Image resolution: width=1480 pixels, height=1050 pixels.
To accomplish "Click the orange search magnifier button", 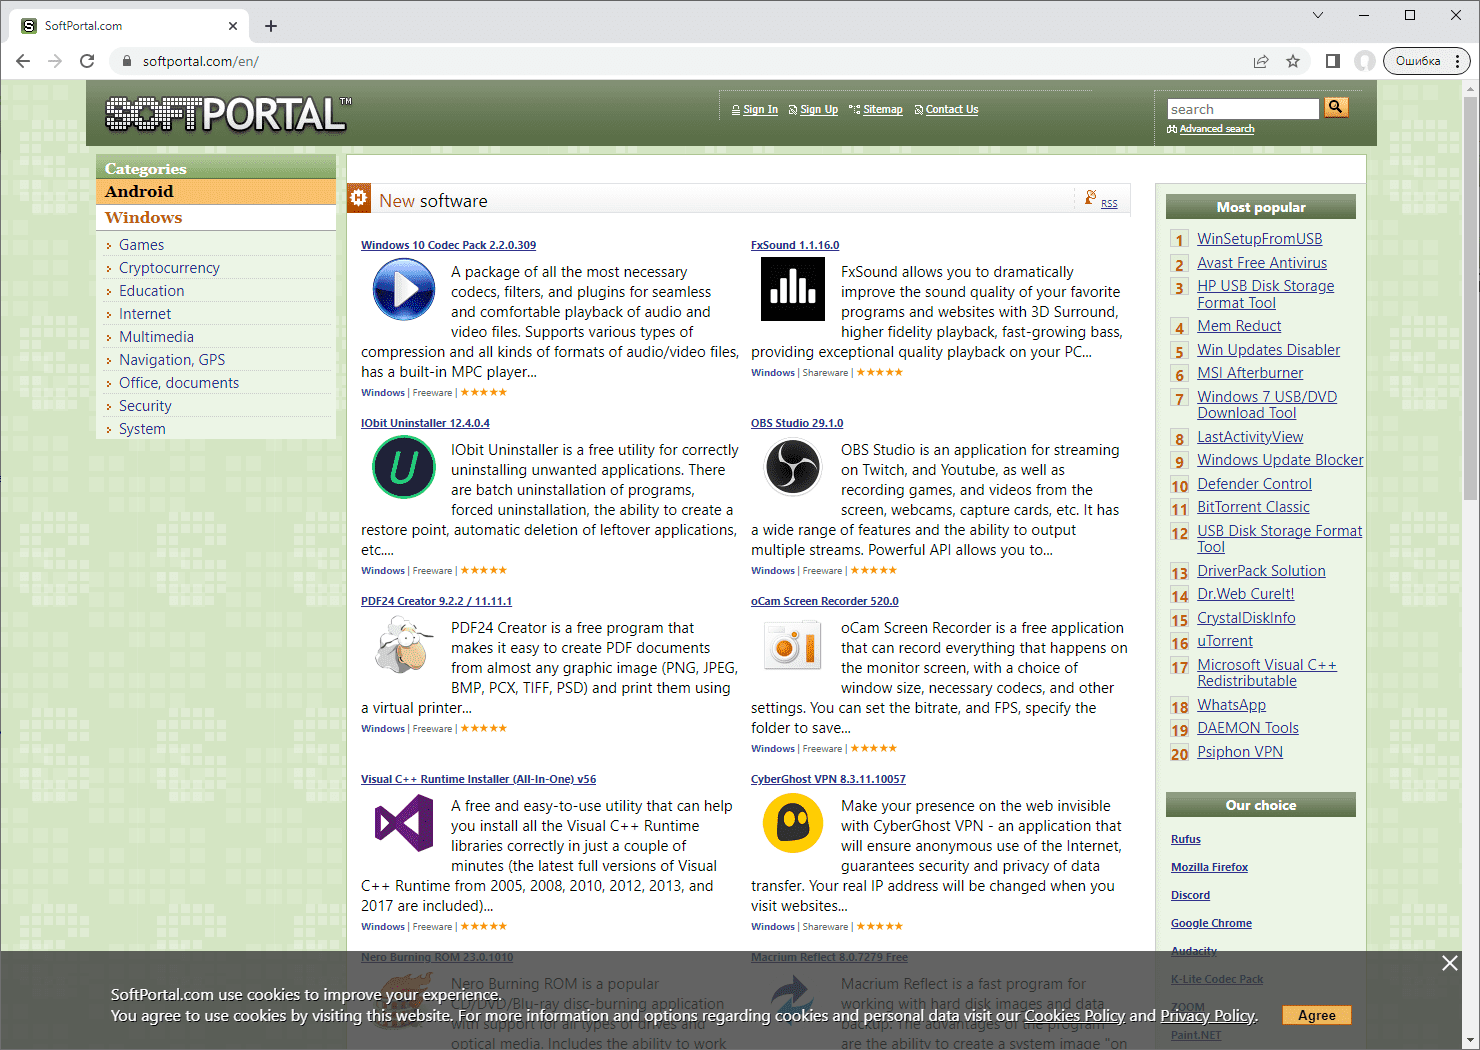I will [1336, 107].
